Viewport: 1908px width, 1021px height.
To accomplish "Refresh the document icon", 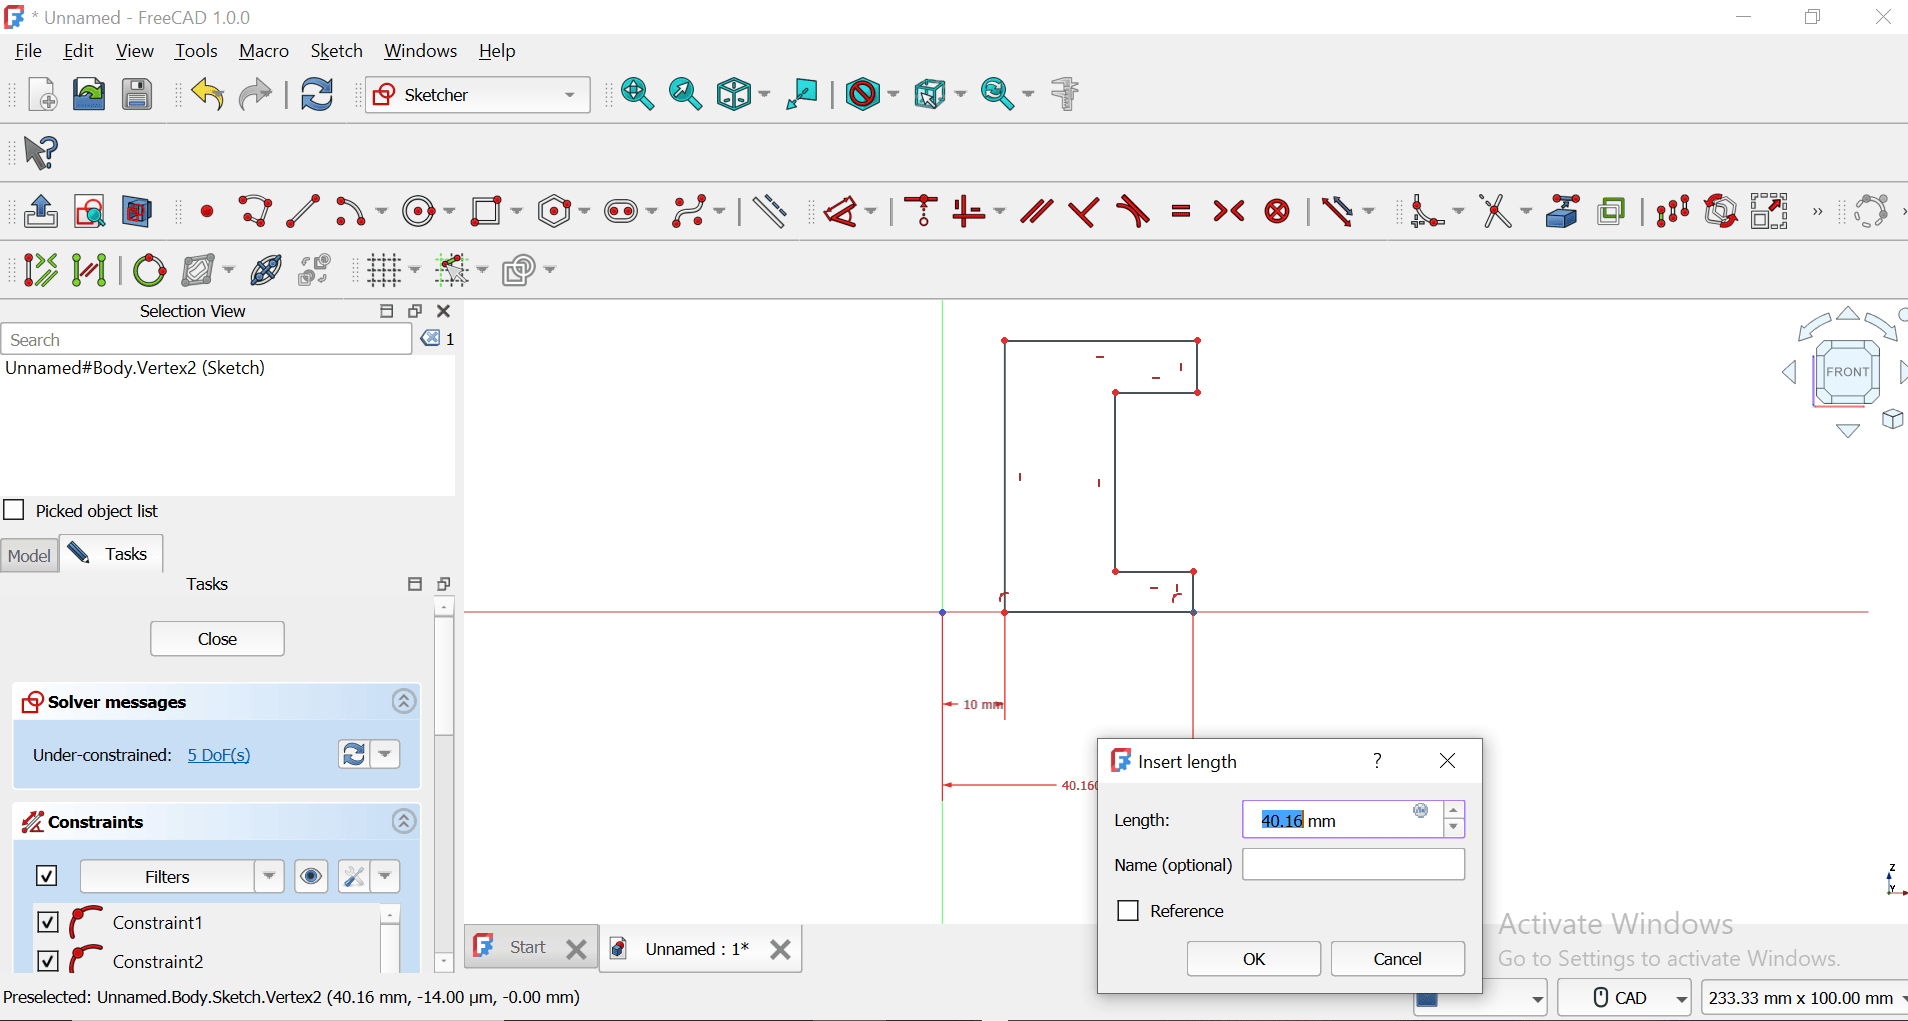I will [x=317, y=94].
